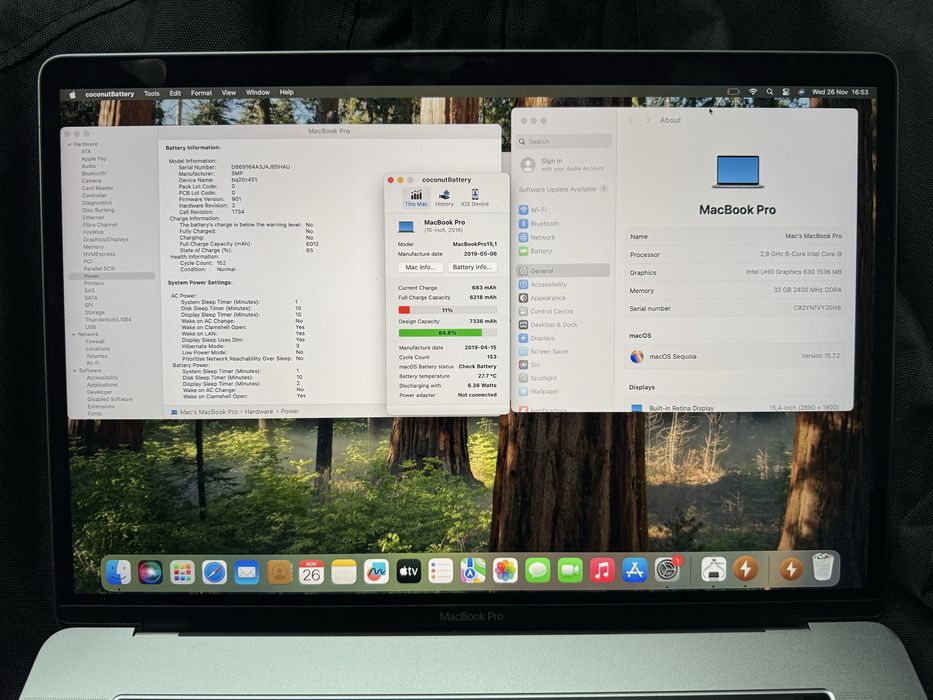933x700 pixels.
Task: Click the Mac Info... button
Action: coord(421,267)
